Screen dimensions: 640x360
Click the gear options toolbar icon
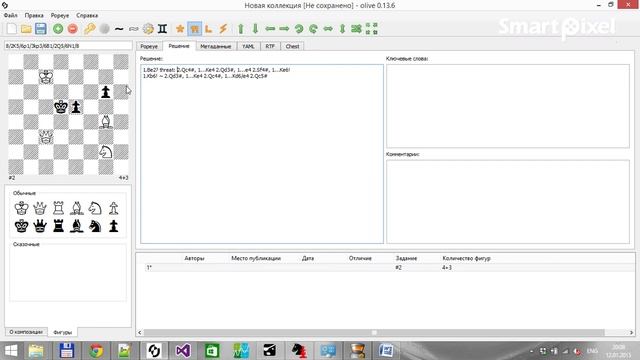click(148, 29)
